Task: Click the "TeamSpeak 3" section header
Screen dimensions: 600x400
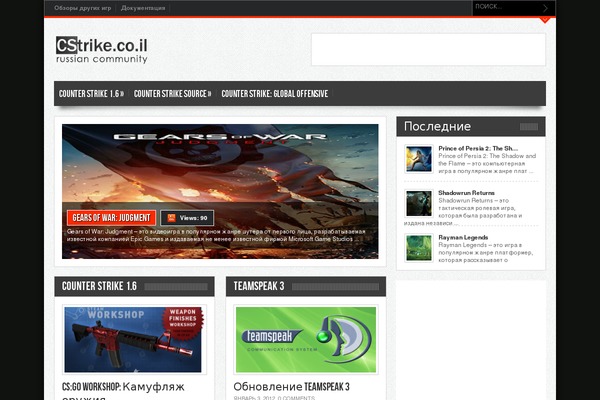Action: [x=306, y=286]
